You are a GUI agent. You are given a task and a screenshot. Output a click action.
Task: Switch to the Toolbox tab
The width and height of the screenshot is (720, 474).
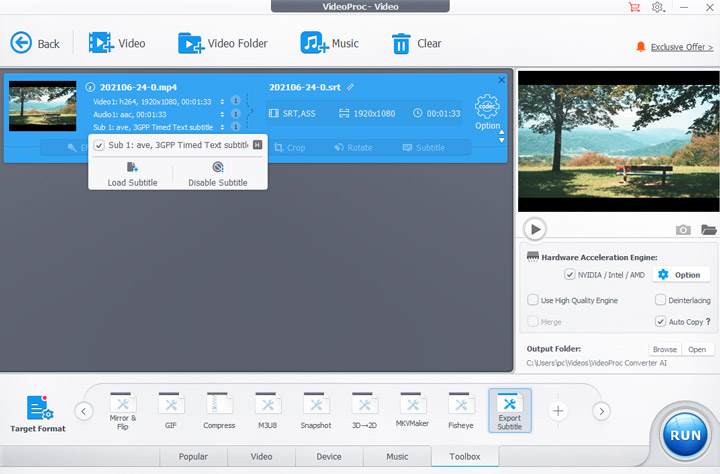[465, 457]
